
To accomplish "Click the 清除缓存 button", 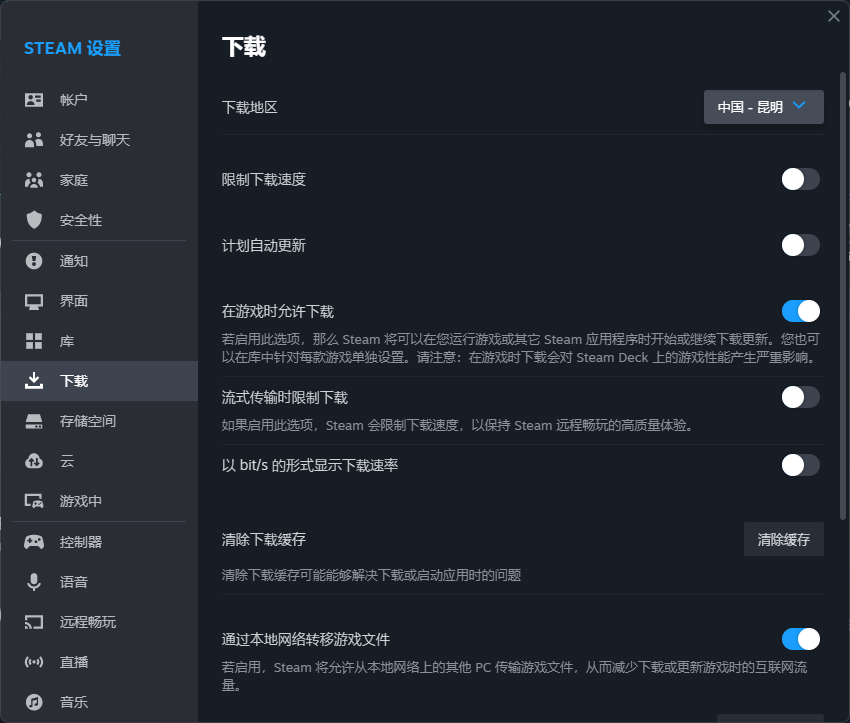I will [x=783, y=539].
